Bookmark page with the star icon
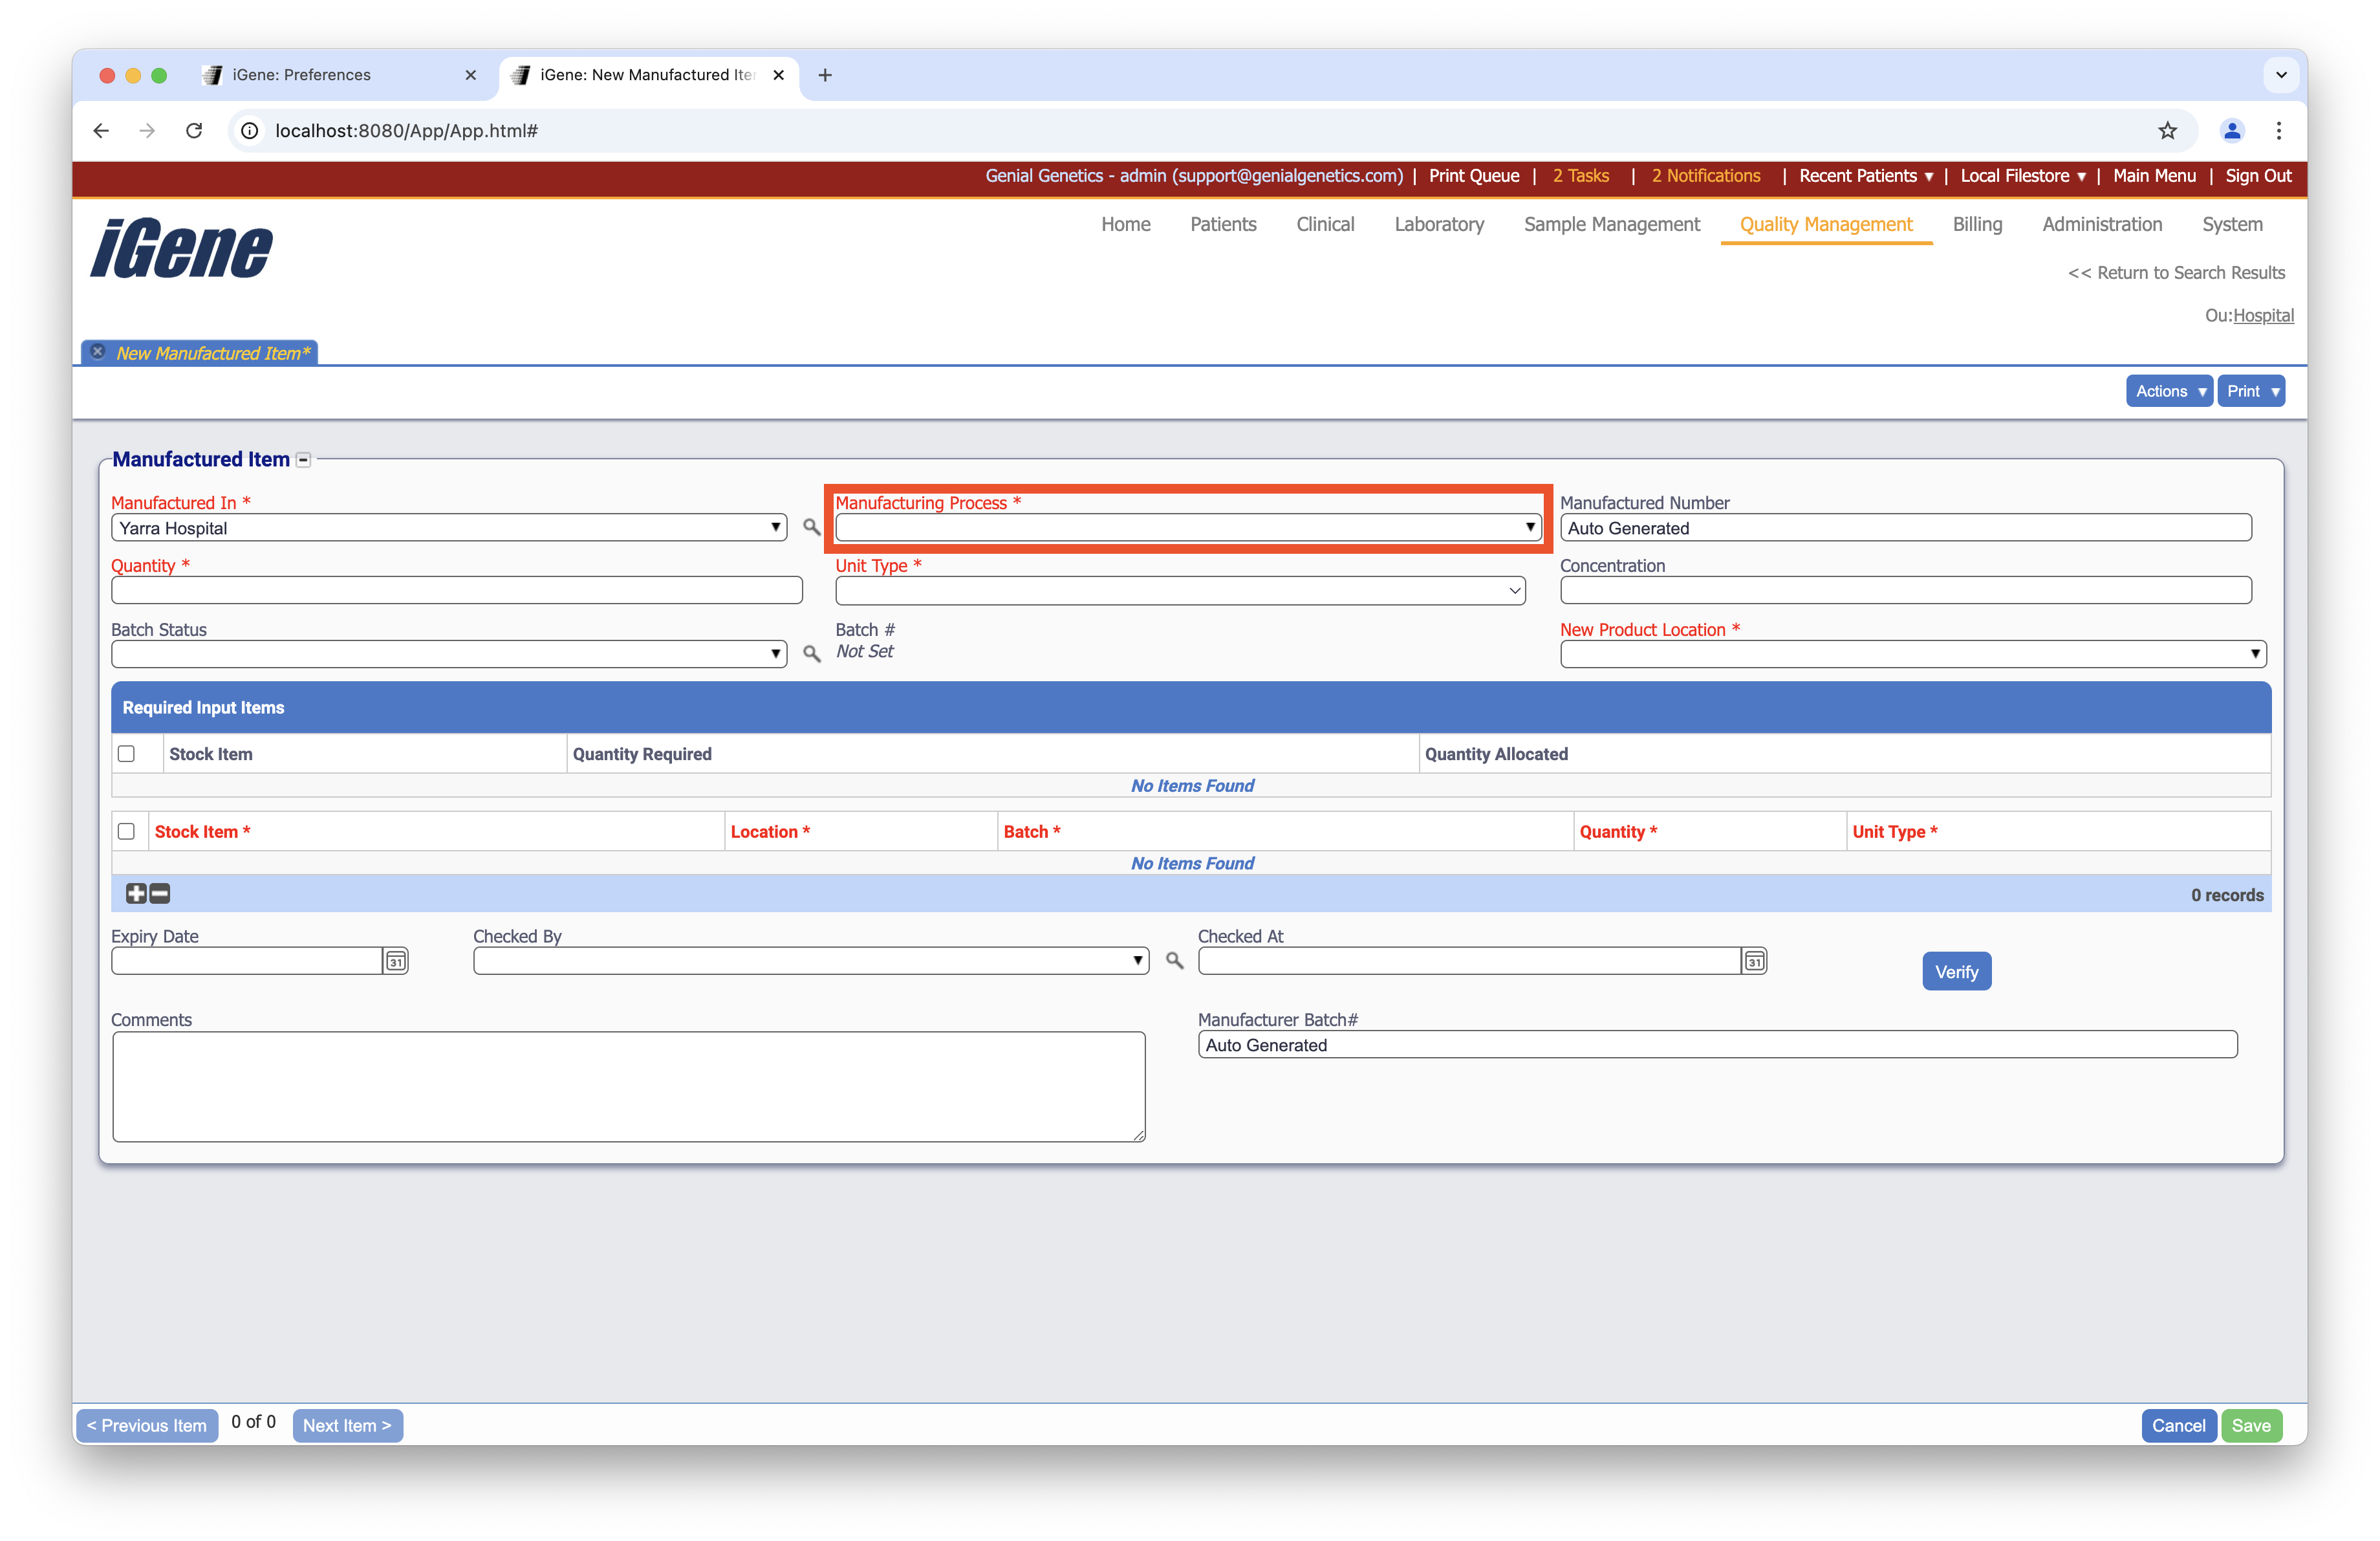 (x=2167, y=131)
